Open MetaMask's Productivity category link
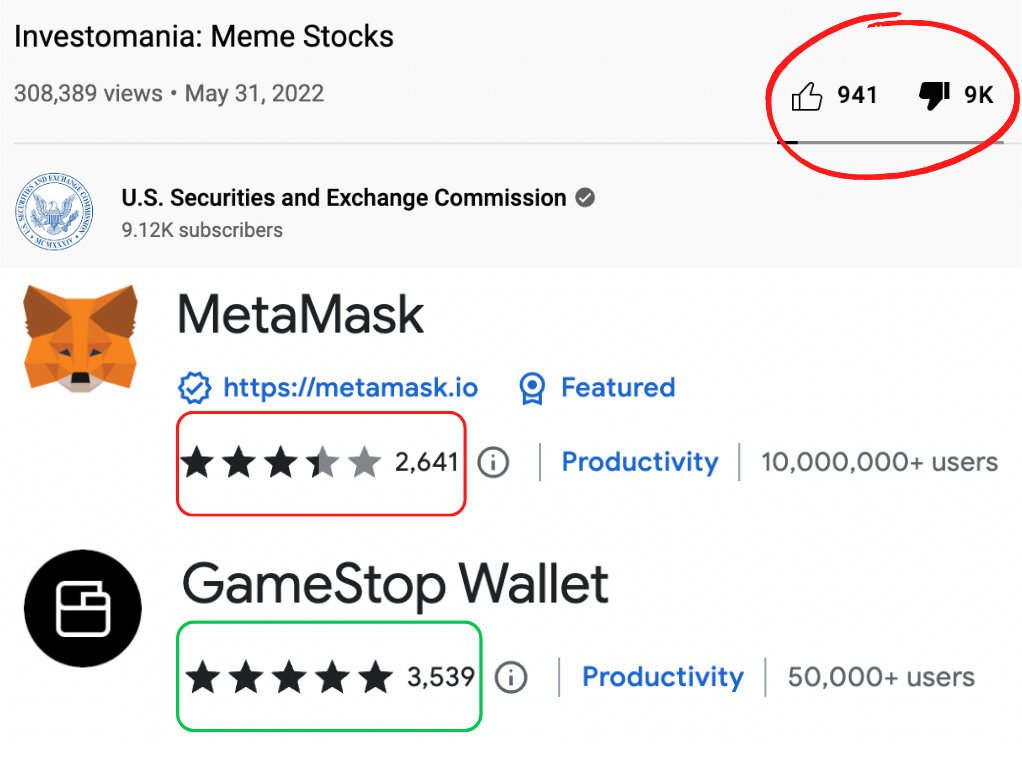1022x770 pixels. click(x=640, y=462)
